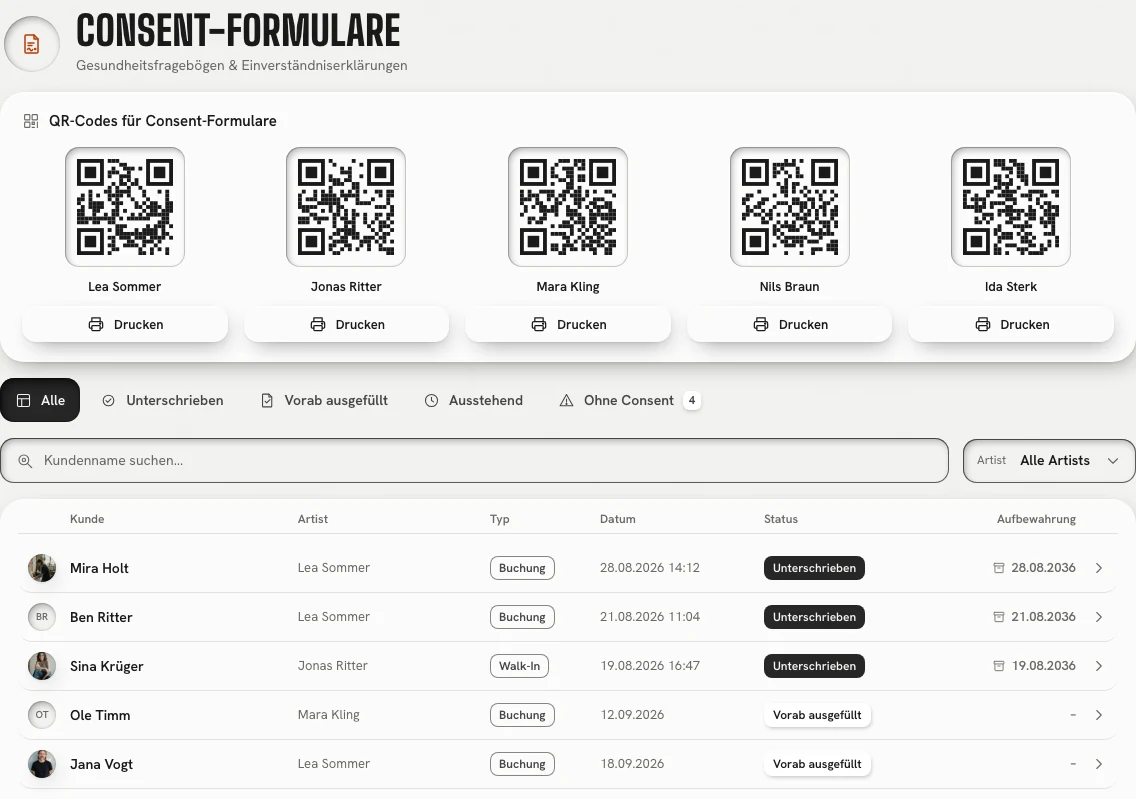Click the Datum column header
Viewport: 1136px width, 799px height.
tap(618, 519)
